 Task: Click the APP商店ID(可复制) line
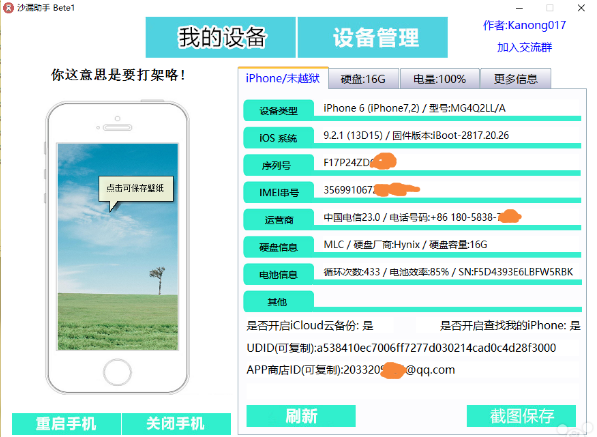[351, 370]
